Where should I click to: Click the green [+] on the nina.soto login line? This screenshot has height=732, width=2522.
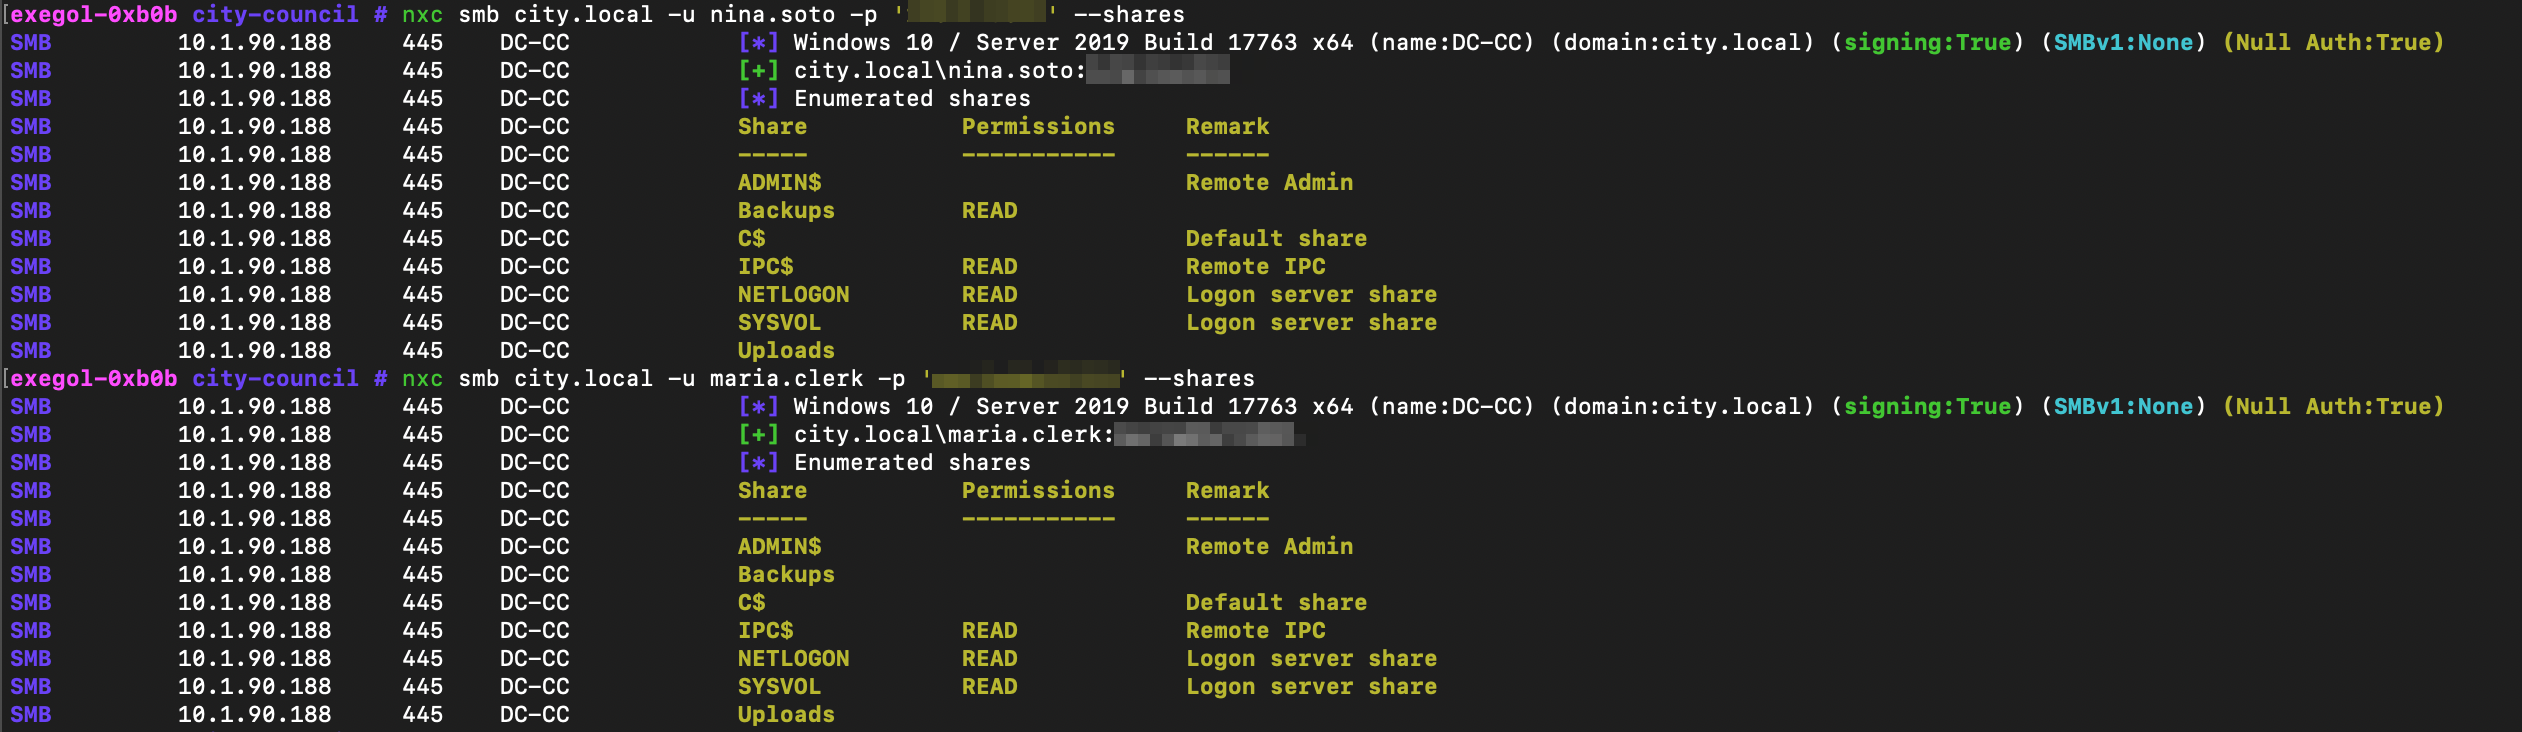[758, 70]
